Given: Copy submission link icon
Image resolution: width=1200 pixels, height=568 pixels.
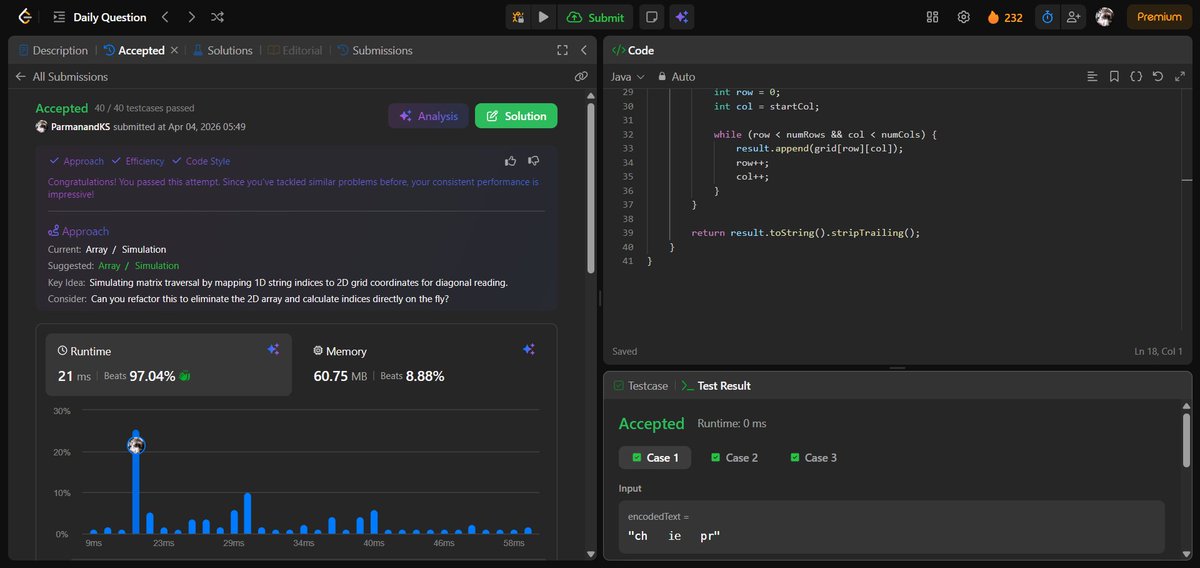Looking at the screenshot, I should (x=581, y=76).
